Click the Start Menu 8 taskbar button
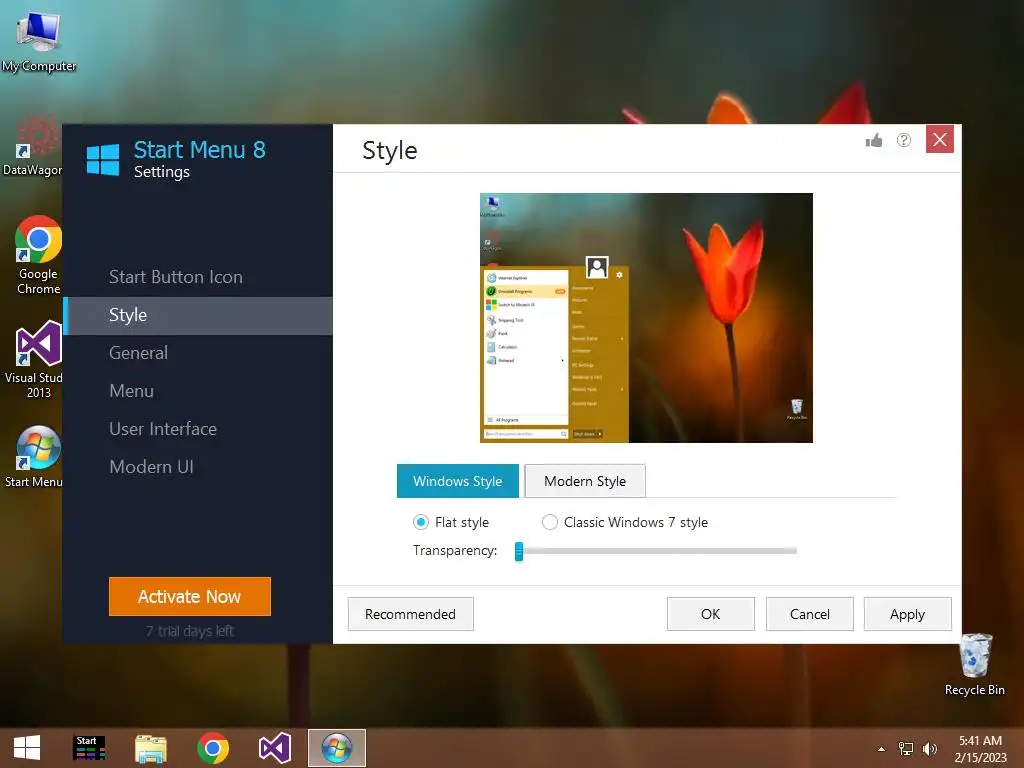The width and height of the screenshot is (1024, 768). pyautogui.click(x=337, y=748)
